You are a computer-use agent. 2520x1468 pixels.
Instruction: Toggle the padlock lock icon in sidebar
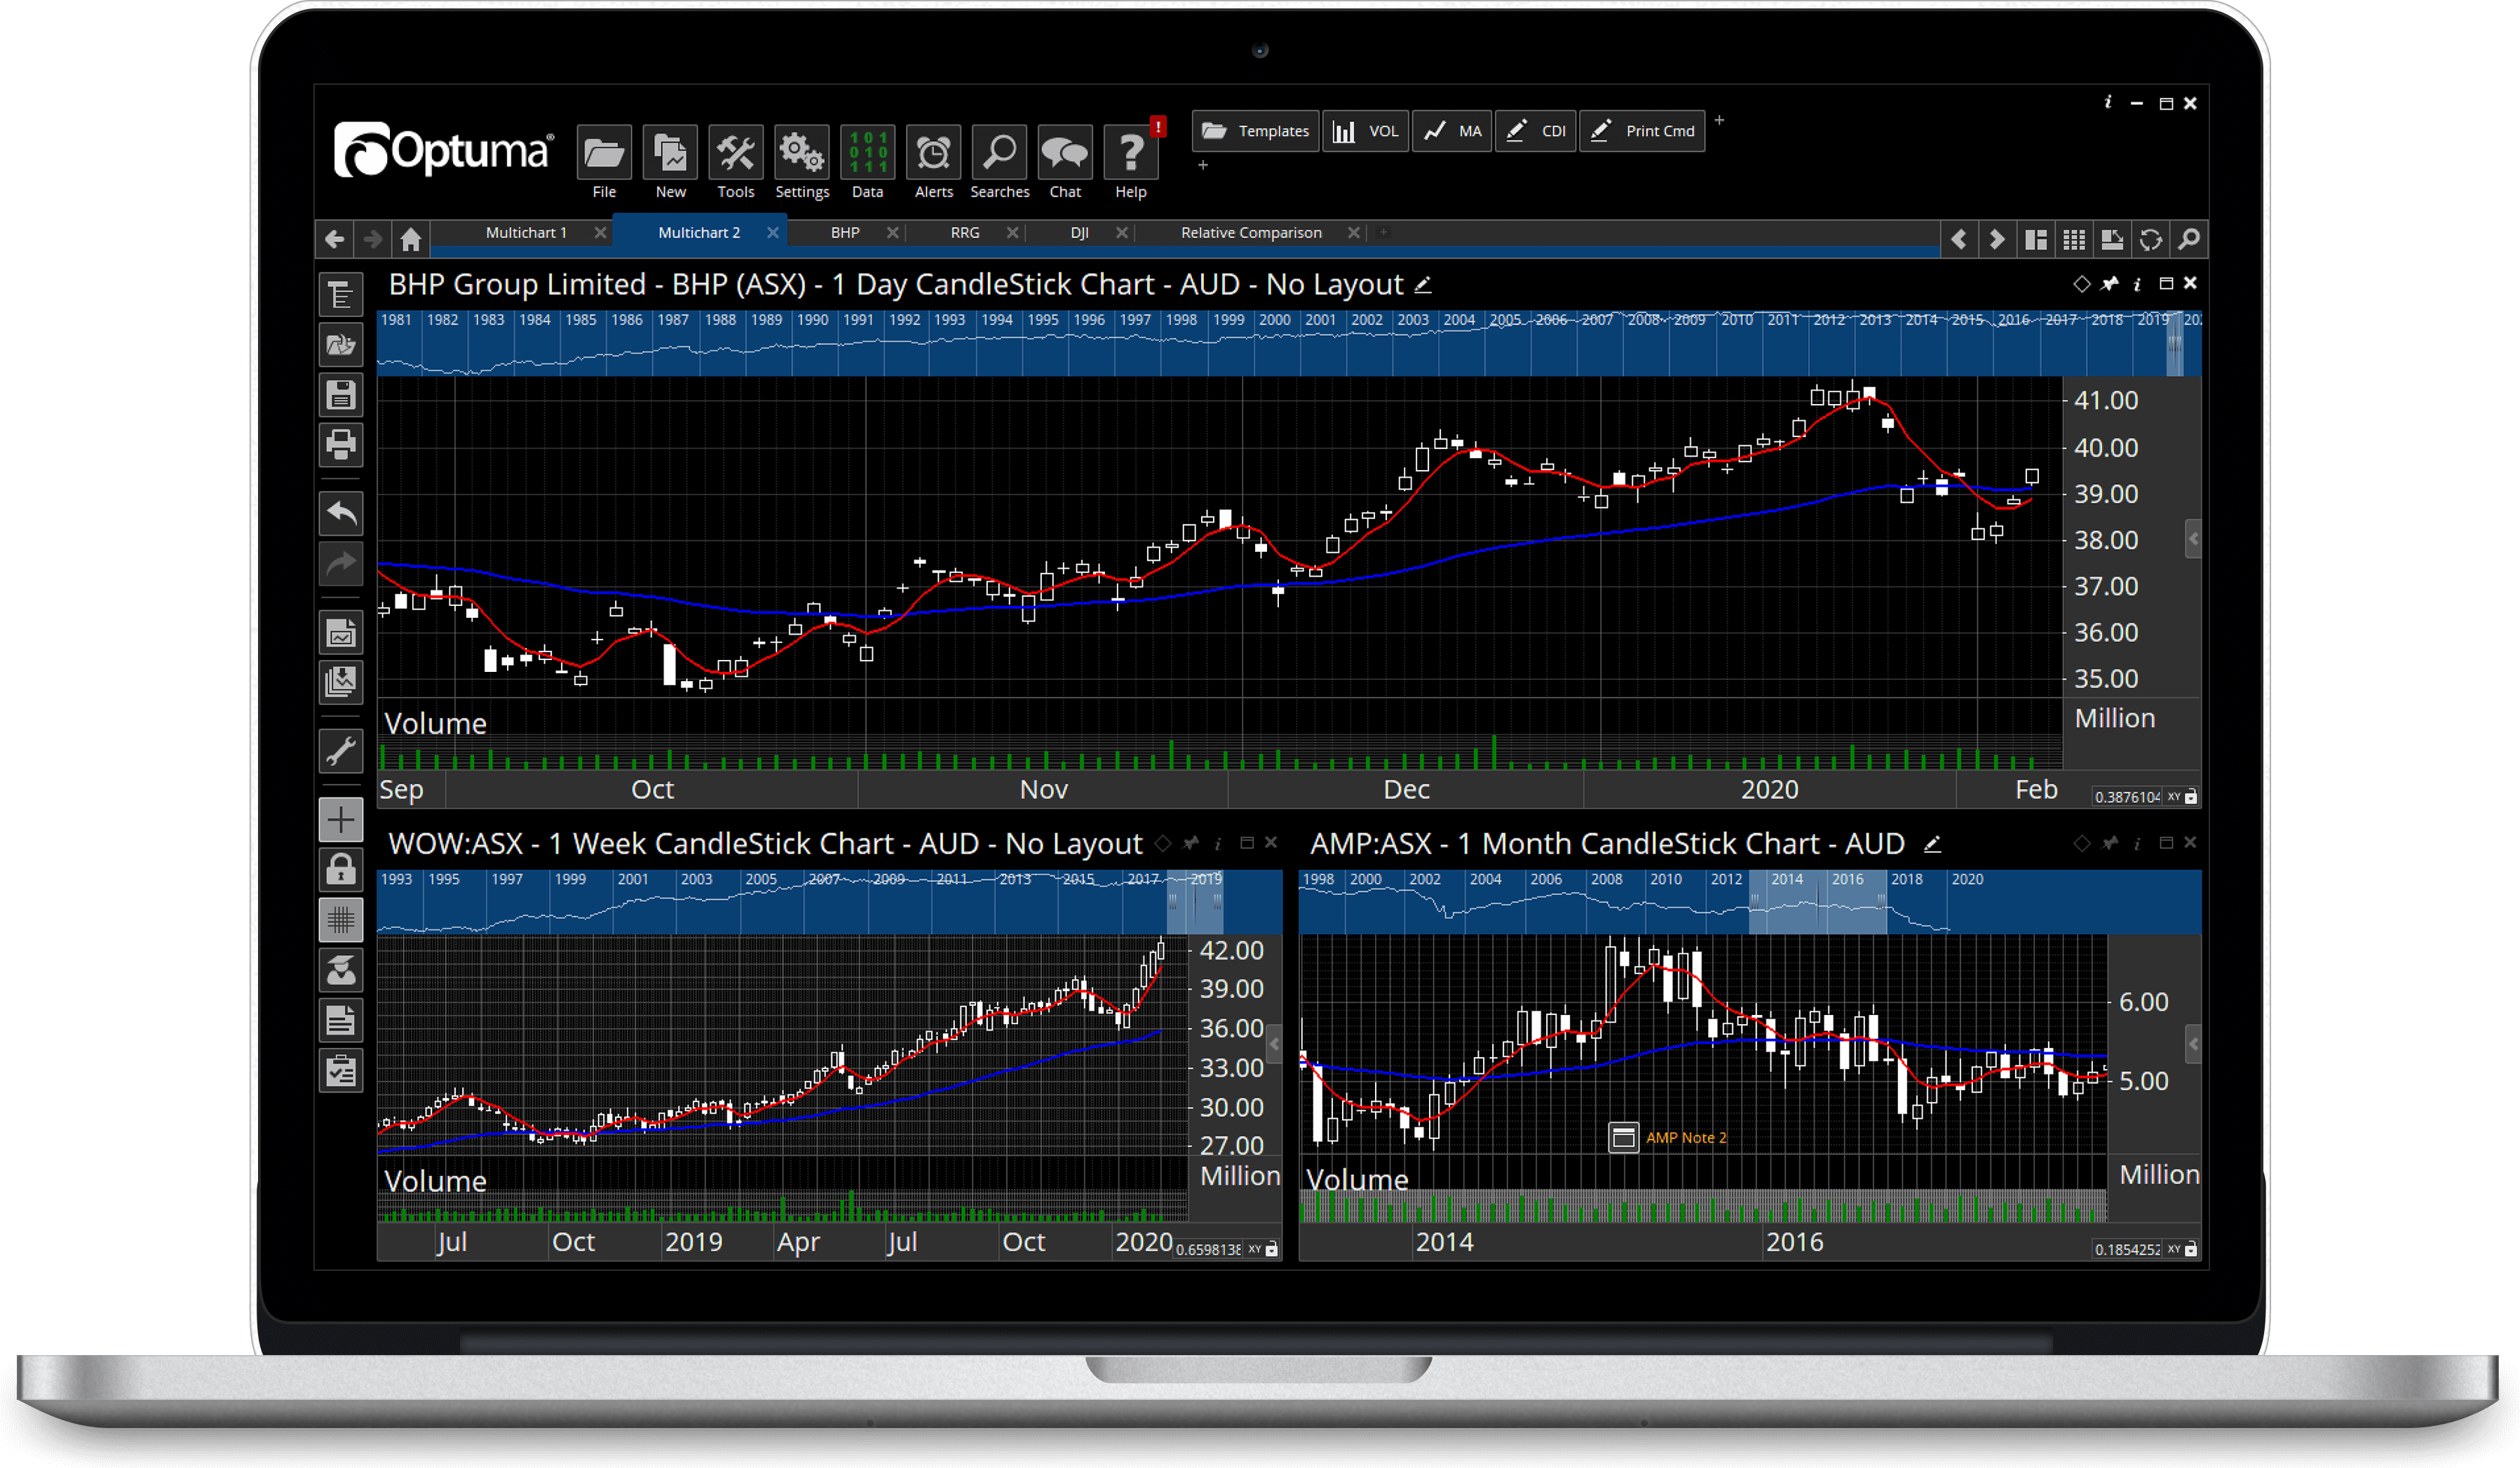[341, 870]
